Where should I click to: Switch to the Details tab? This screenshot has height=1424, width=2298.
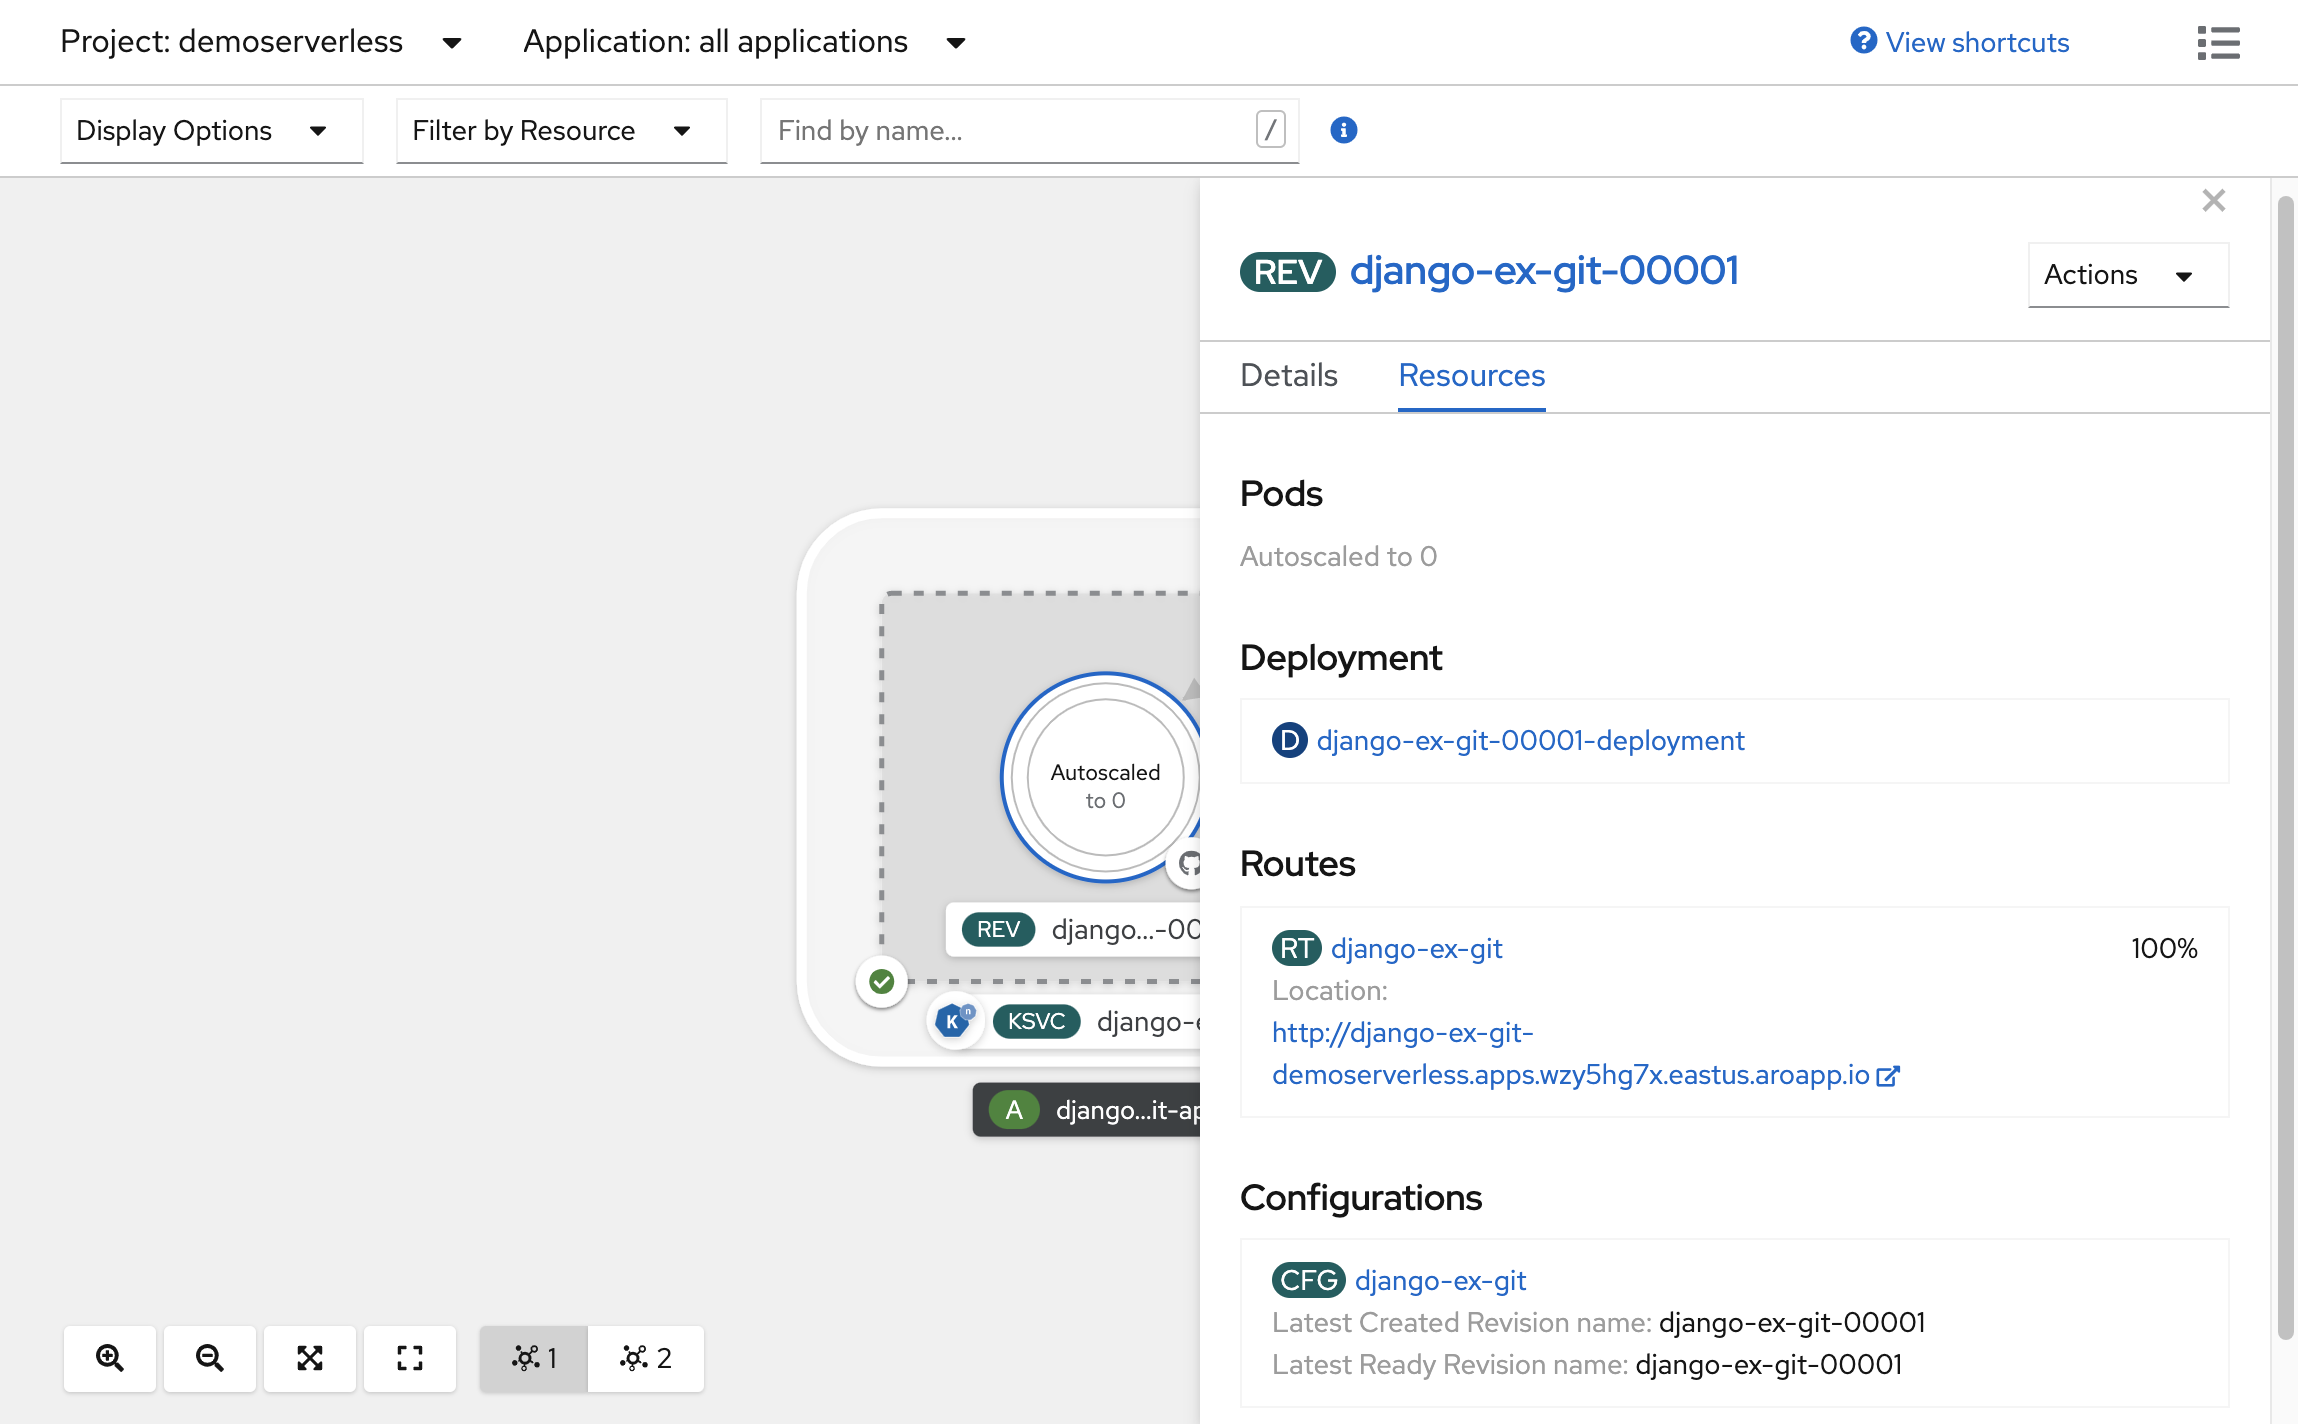[1289, 374]
